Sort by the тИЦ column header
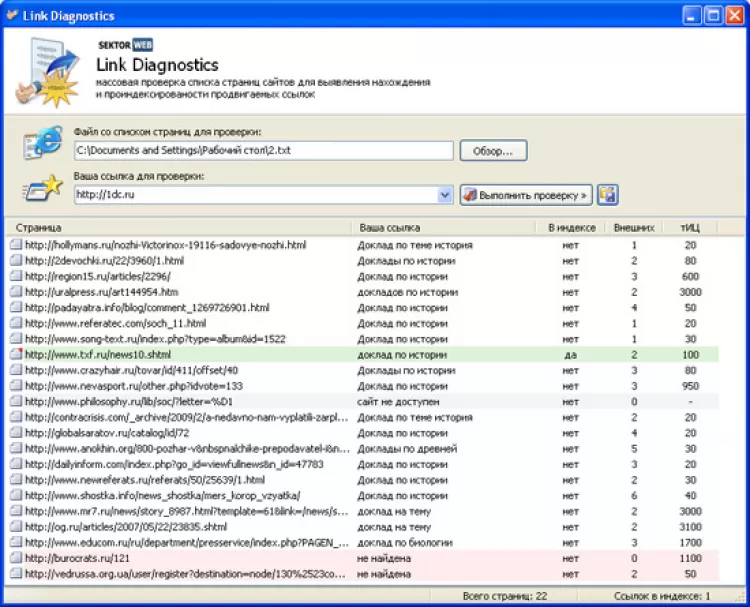Screen dimensions: 750x607 point(690,228)
